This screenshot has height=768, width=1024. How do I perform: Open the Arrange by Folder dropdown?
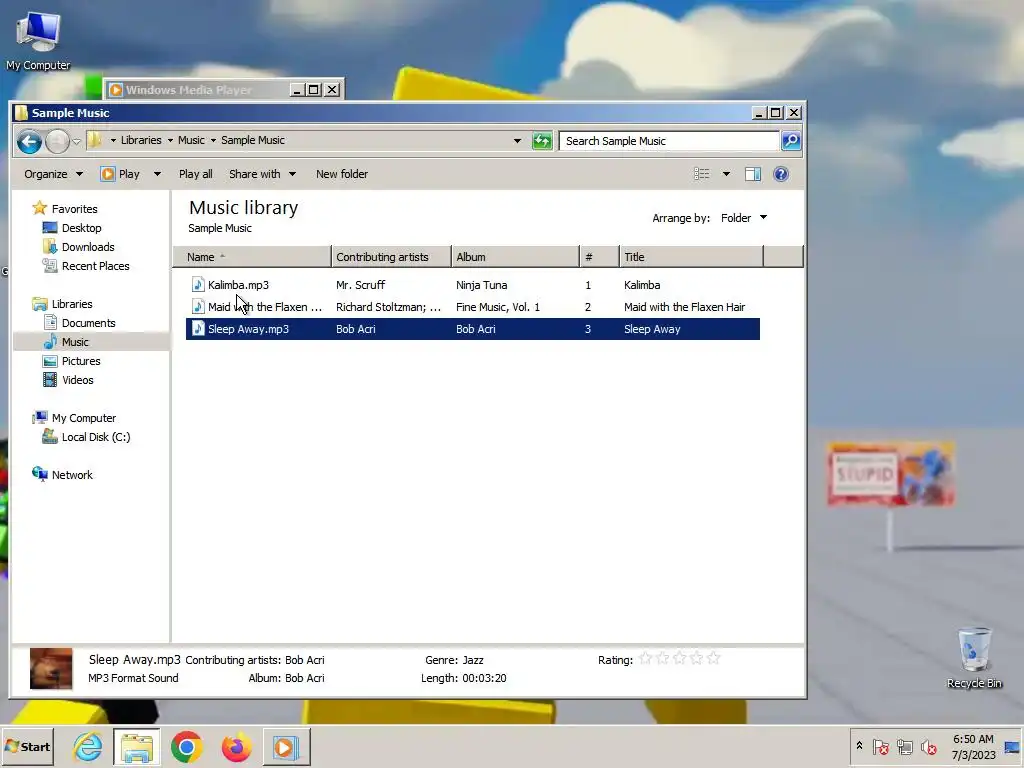point(744,217)
